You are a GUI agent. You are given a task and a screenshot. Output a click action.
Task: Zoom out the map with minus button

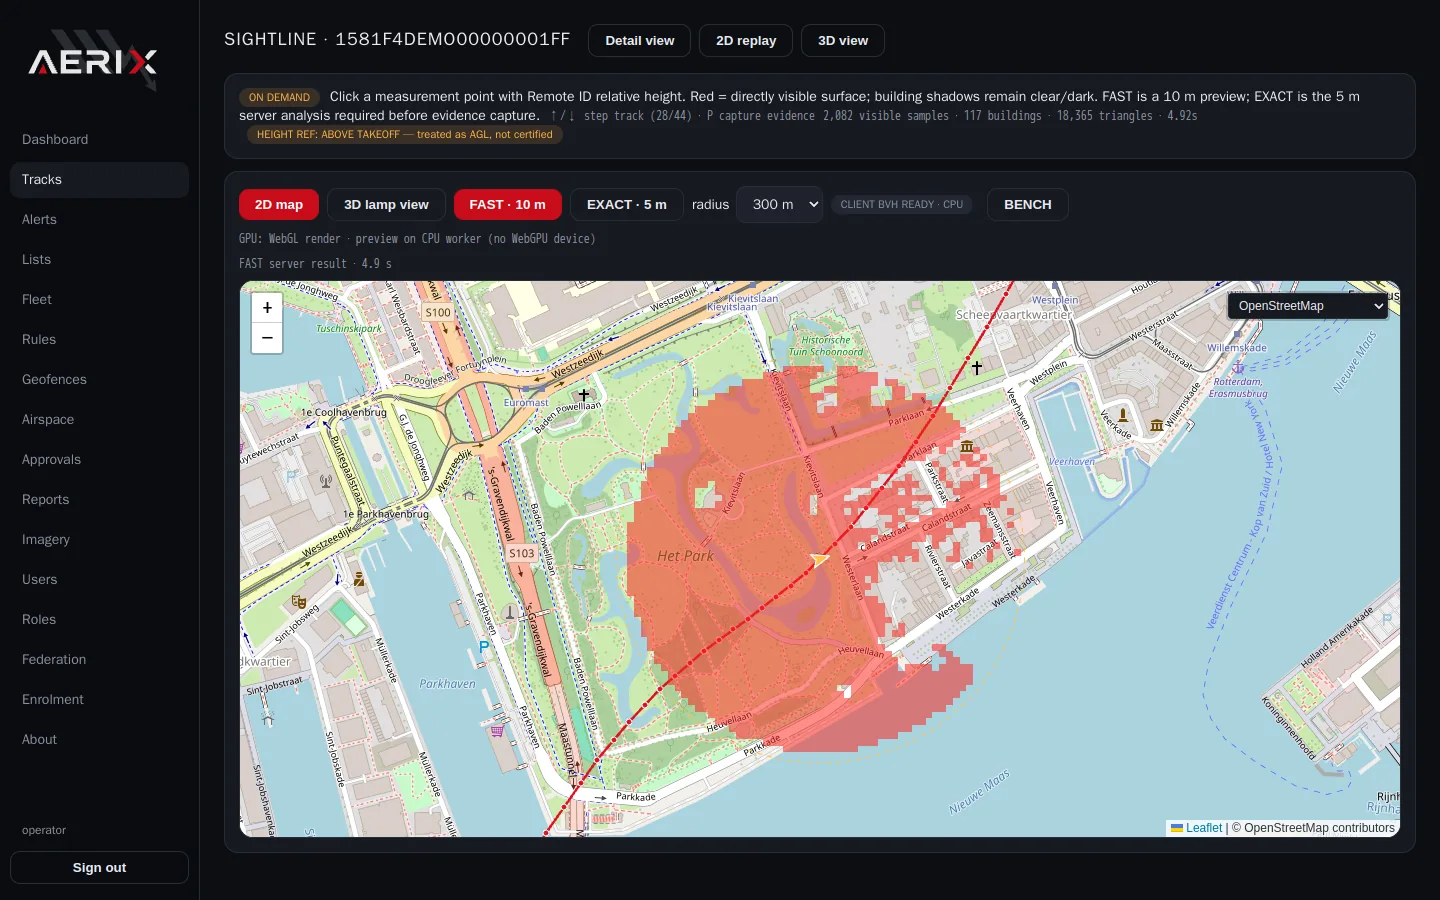click(267, 338)
